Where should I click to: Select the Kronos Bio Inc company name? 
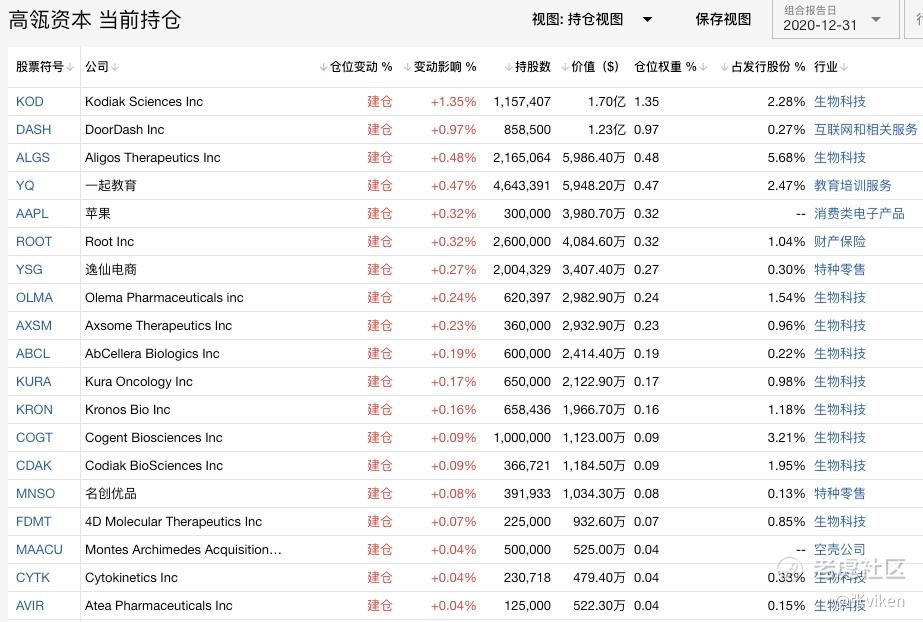click(x=127, y=410)
